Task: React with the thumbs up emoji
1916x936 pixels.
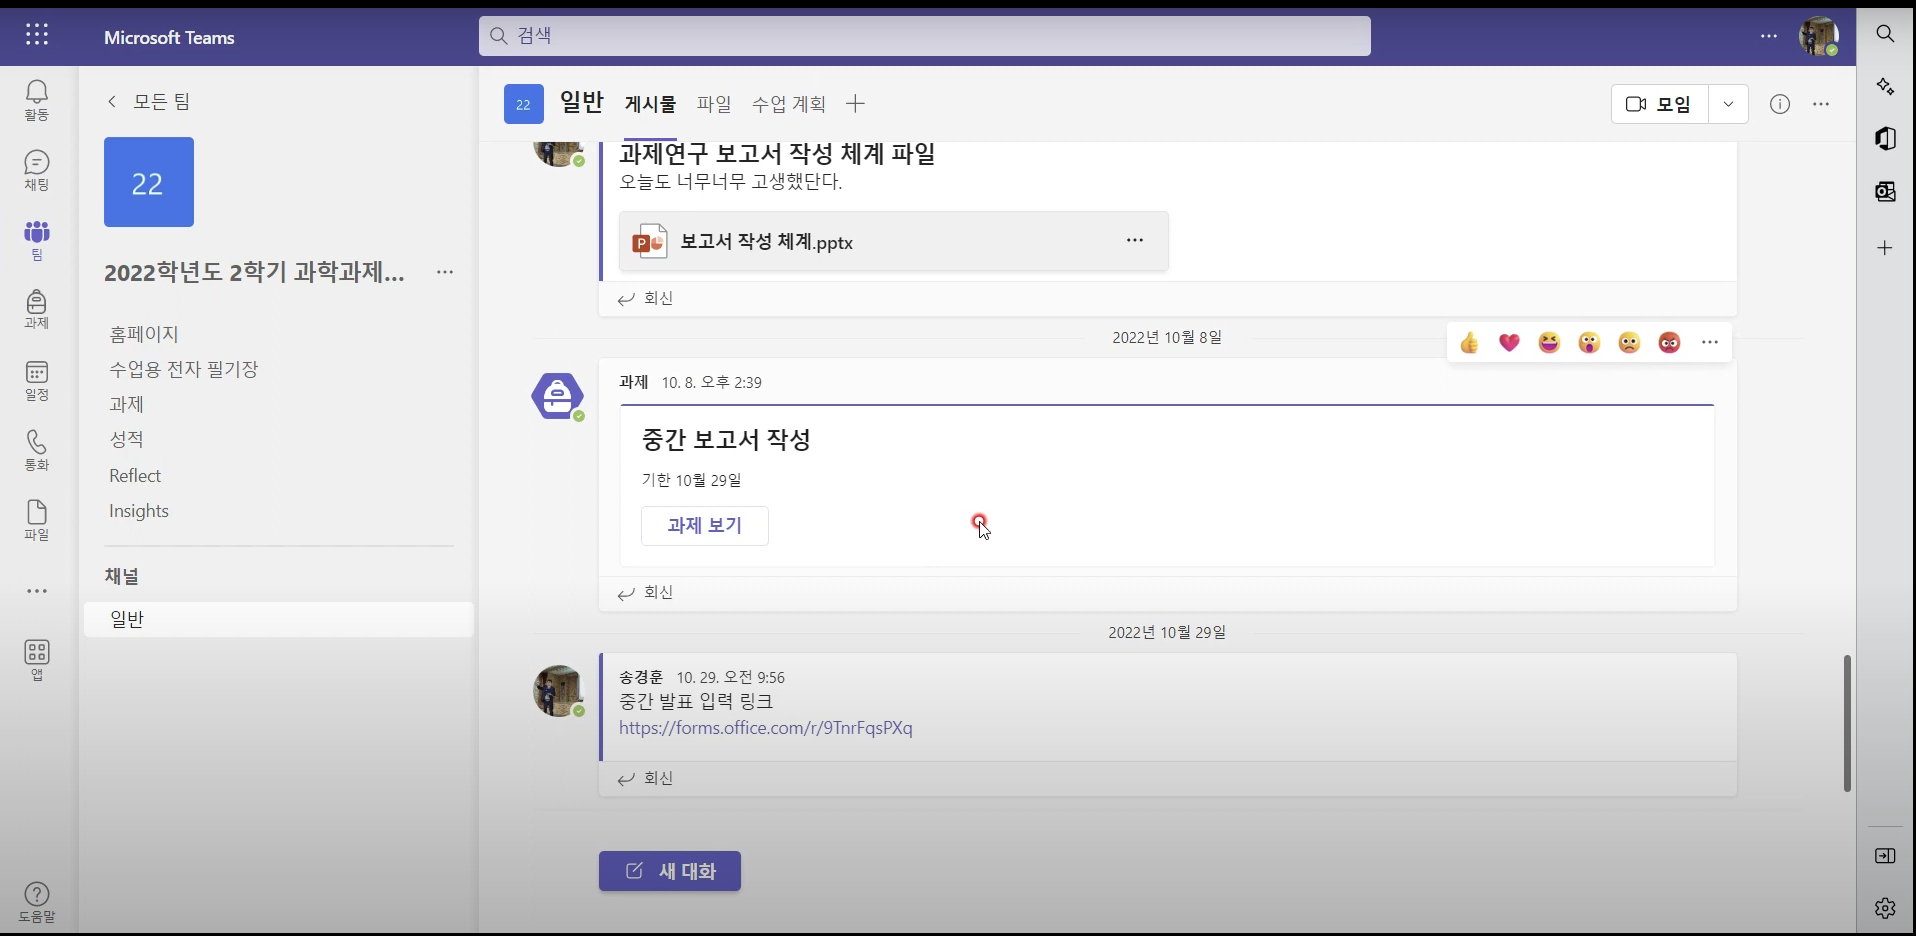Action: click(x=1469, y=343)
